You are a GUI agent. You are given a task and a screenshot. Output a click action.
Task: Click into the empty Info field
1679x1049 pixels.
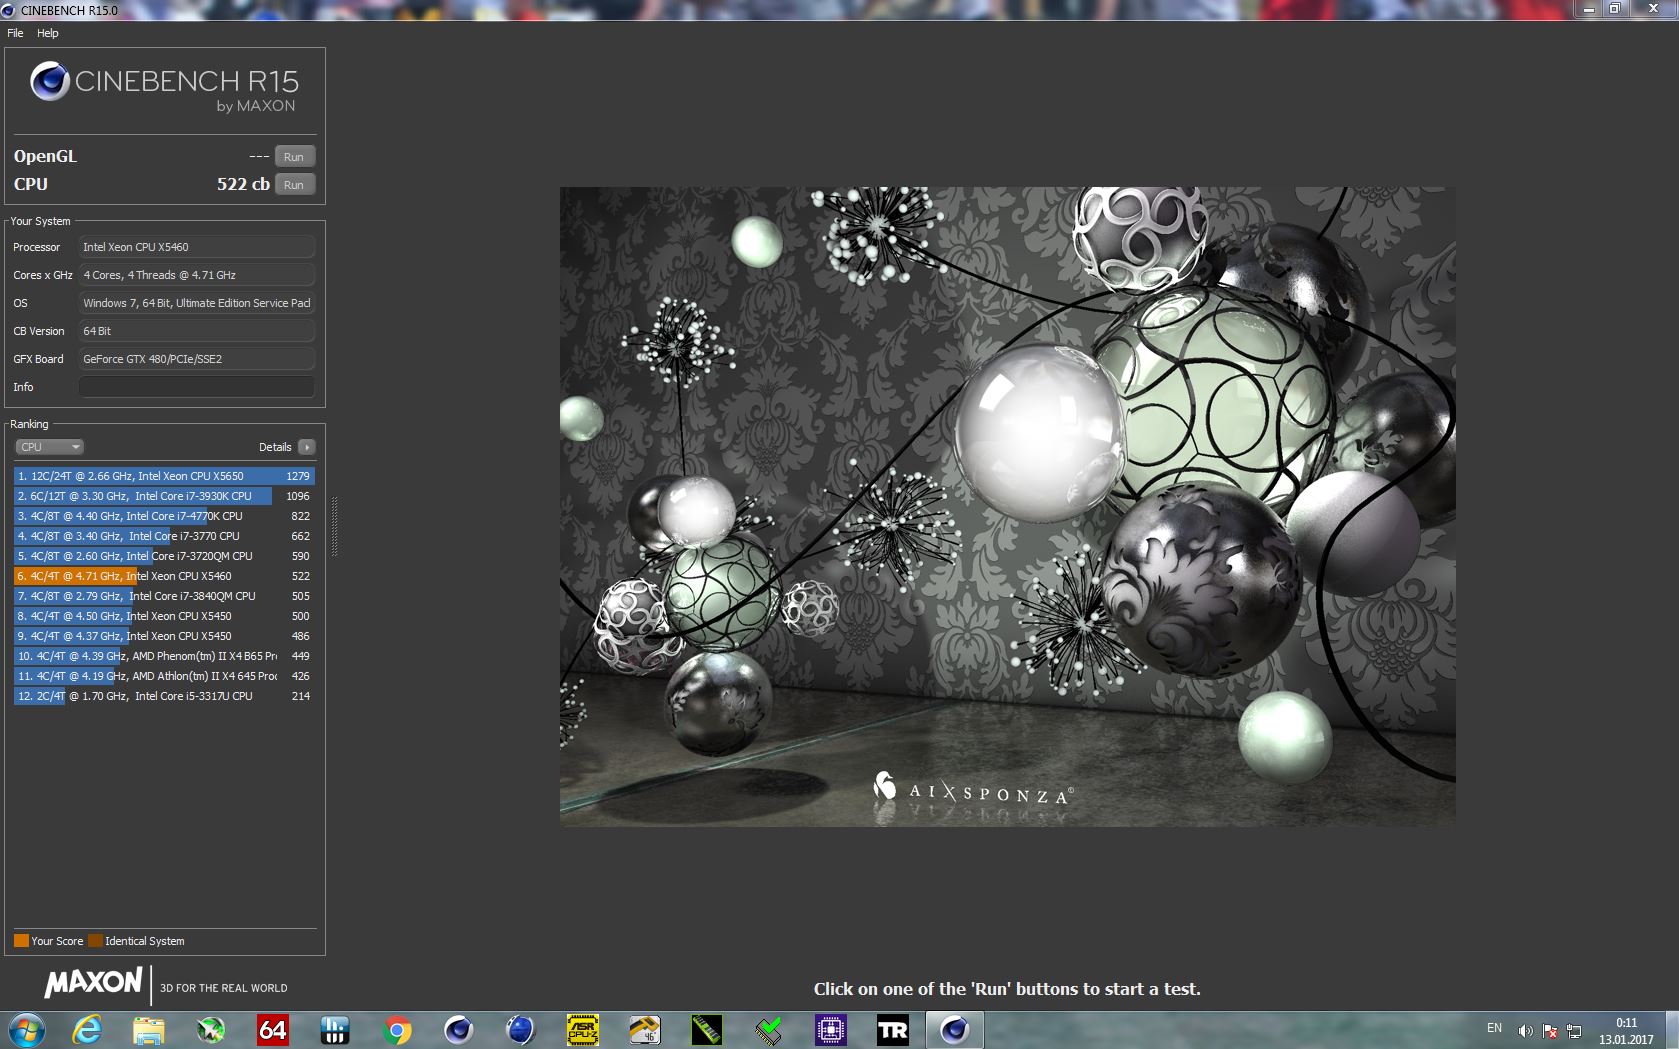(197, 387)
